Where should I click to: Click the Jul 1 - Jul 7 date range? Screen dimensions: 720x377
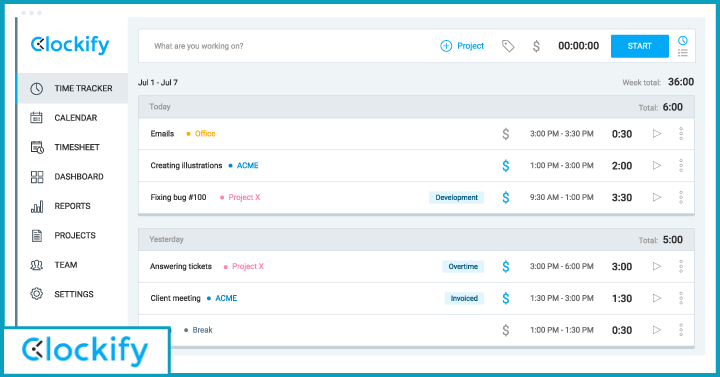[158, 83]
